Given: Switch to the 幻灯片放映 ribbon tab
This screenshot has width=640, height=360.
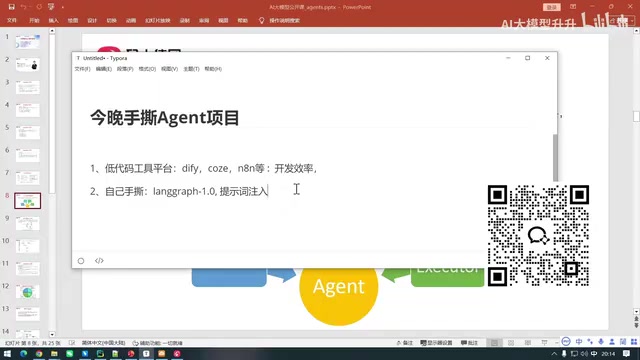Looking at the screenshot, I should [158, 20].
